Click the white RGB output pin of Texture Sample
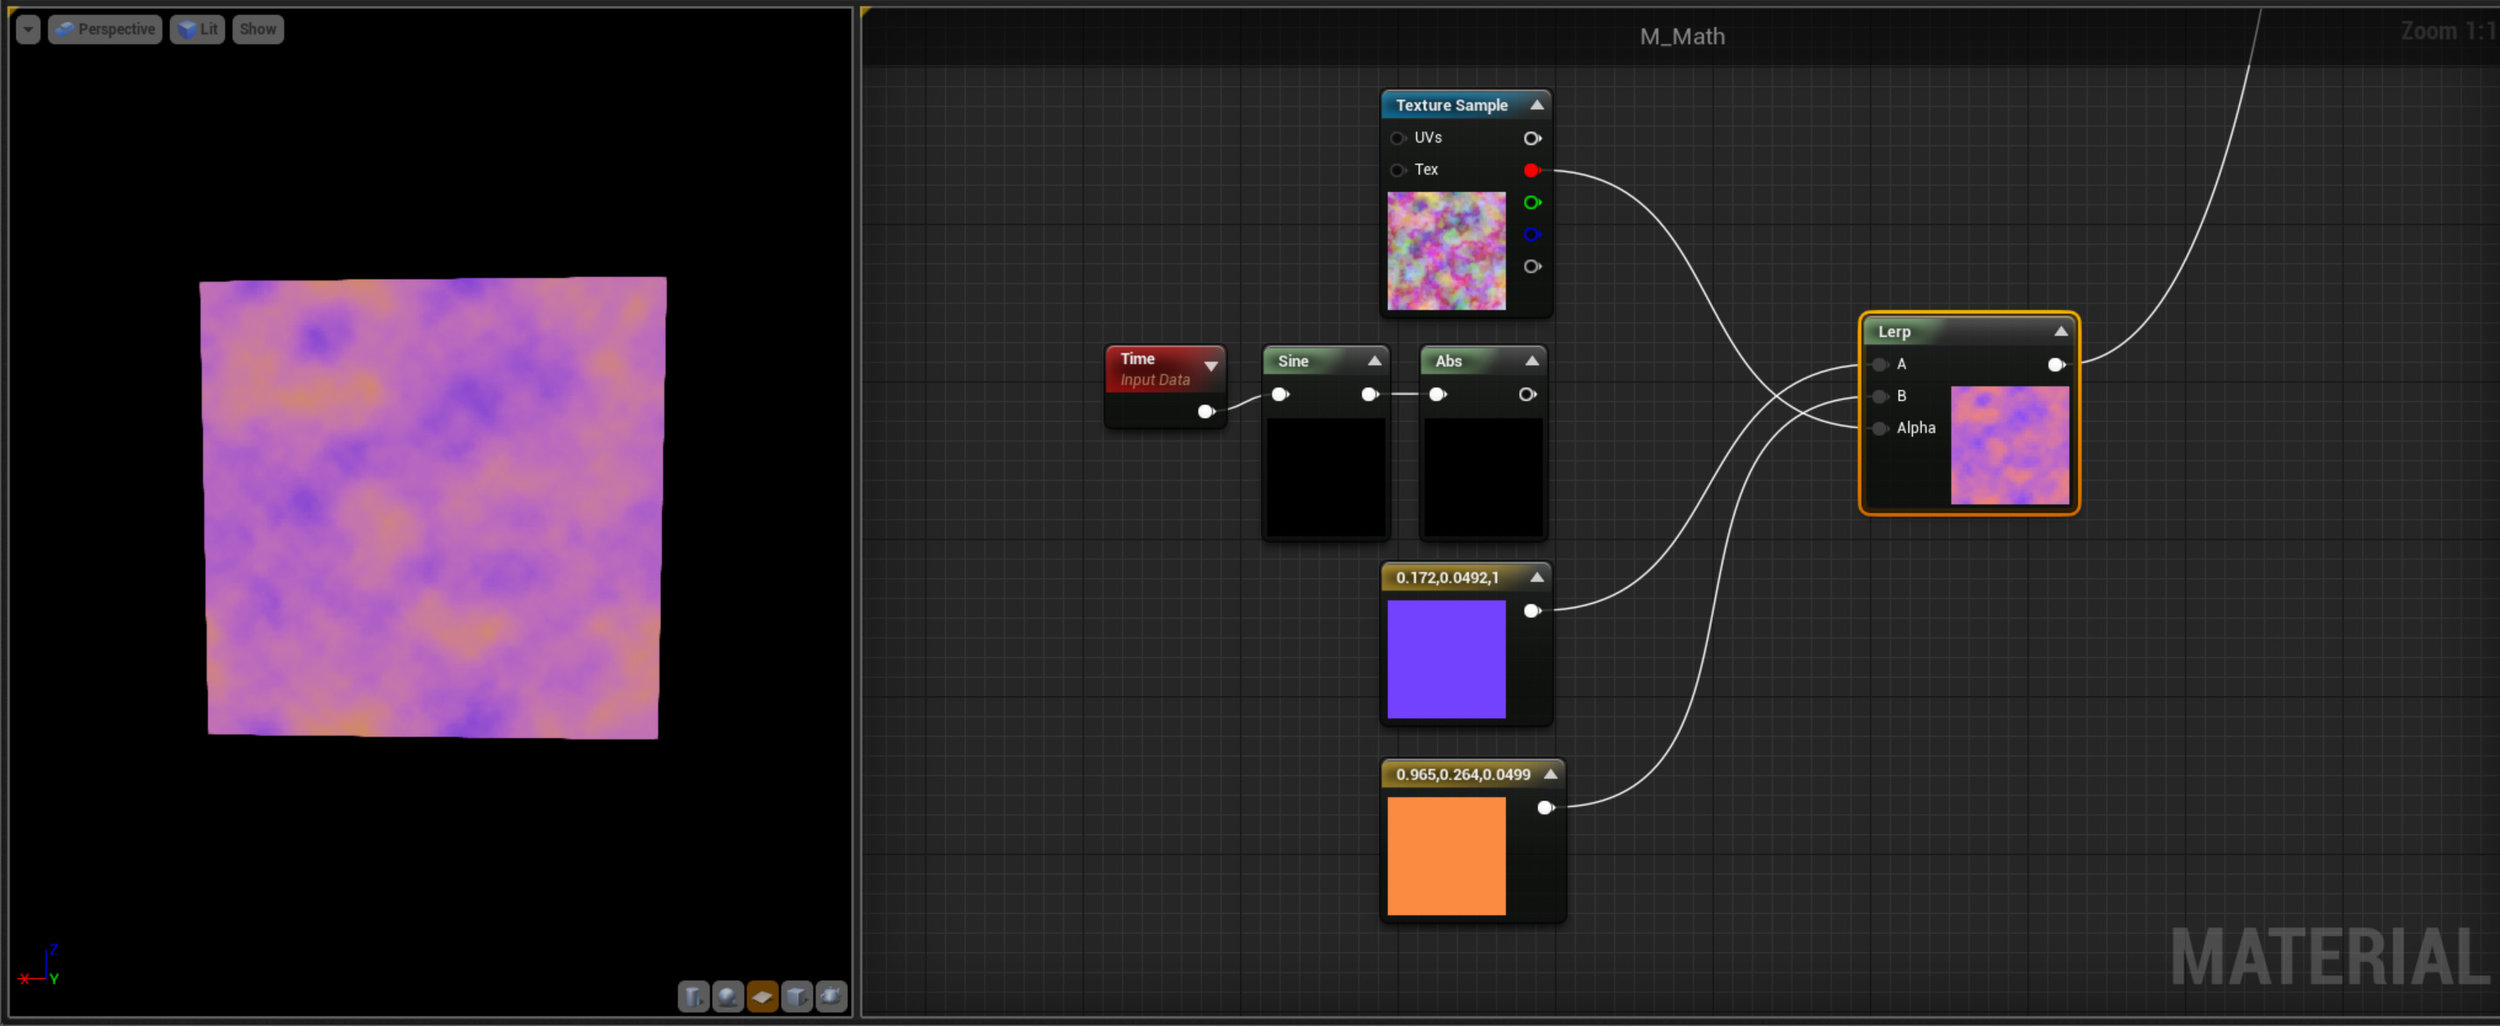2500x1026 pixels. click(1531, 138)
